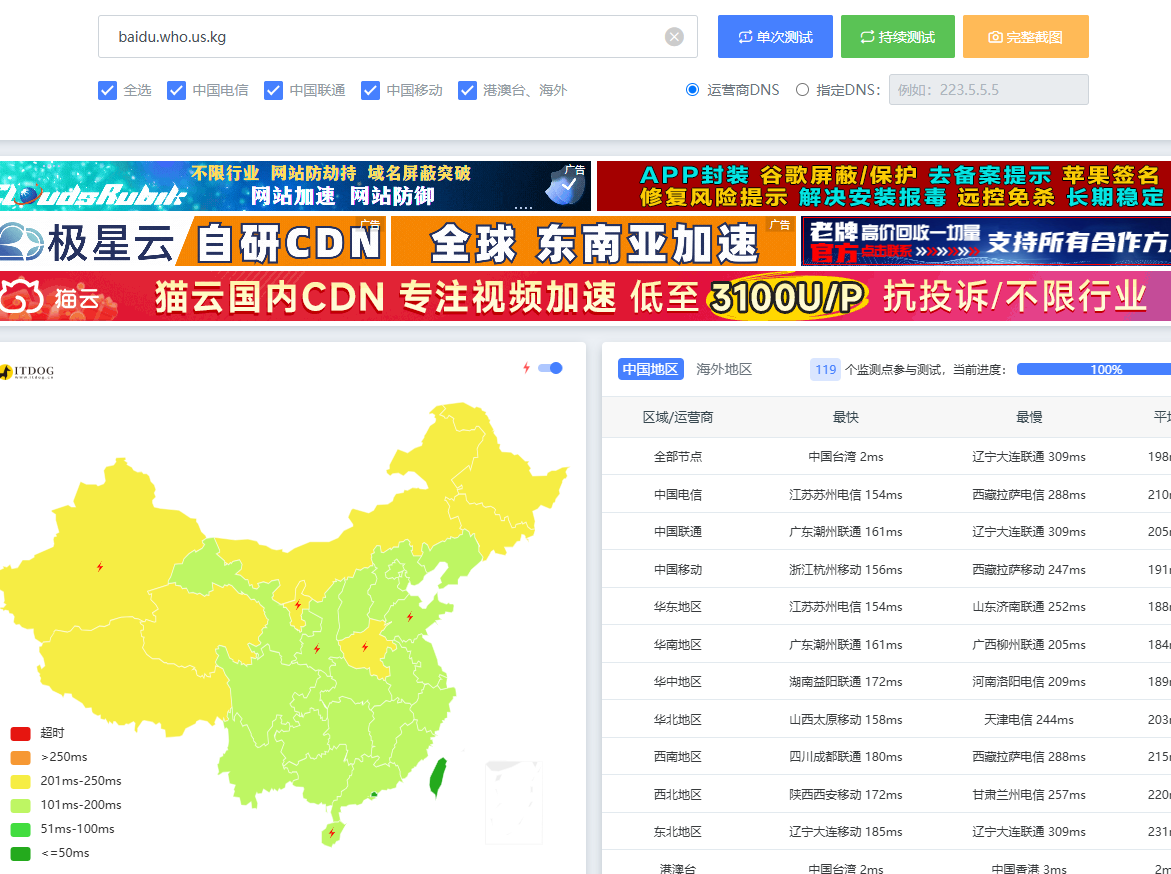
Task: Click the 湖南益阳联通 172ms cell
Action: pyautogui.click(x=845, y=681)
